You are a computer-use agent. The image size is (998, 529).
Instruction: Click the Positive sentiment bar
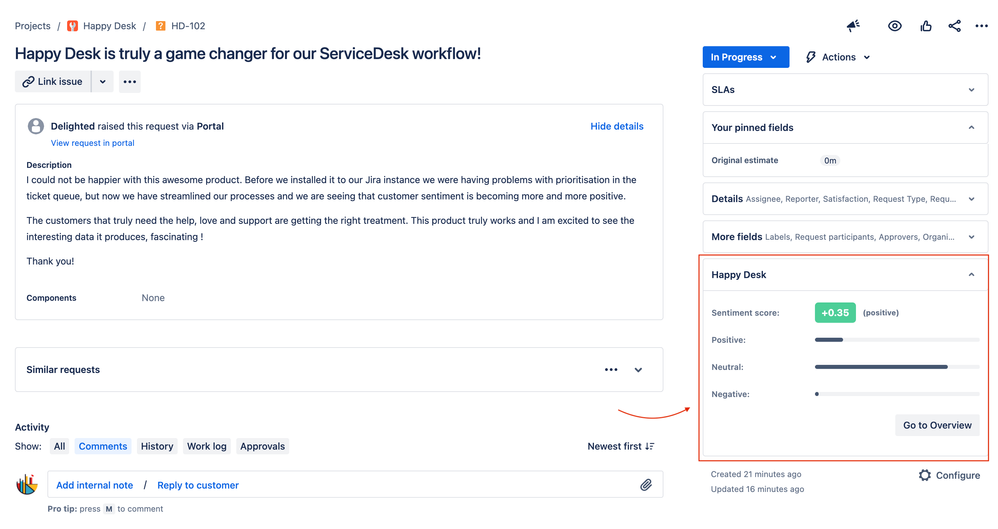[897, 340]
